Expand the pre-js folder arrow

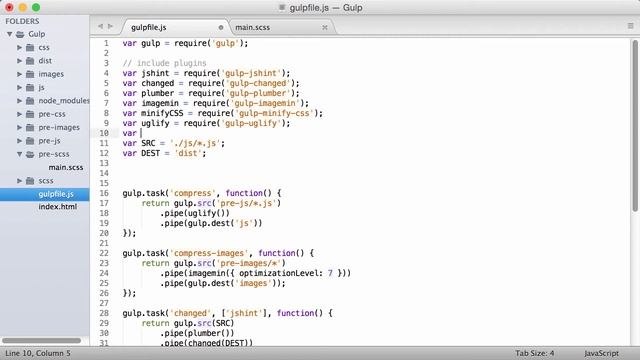tap(19, 141)
